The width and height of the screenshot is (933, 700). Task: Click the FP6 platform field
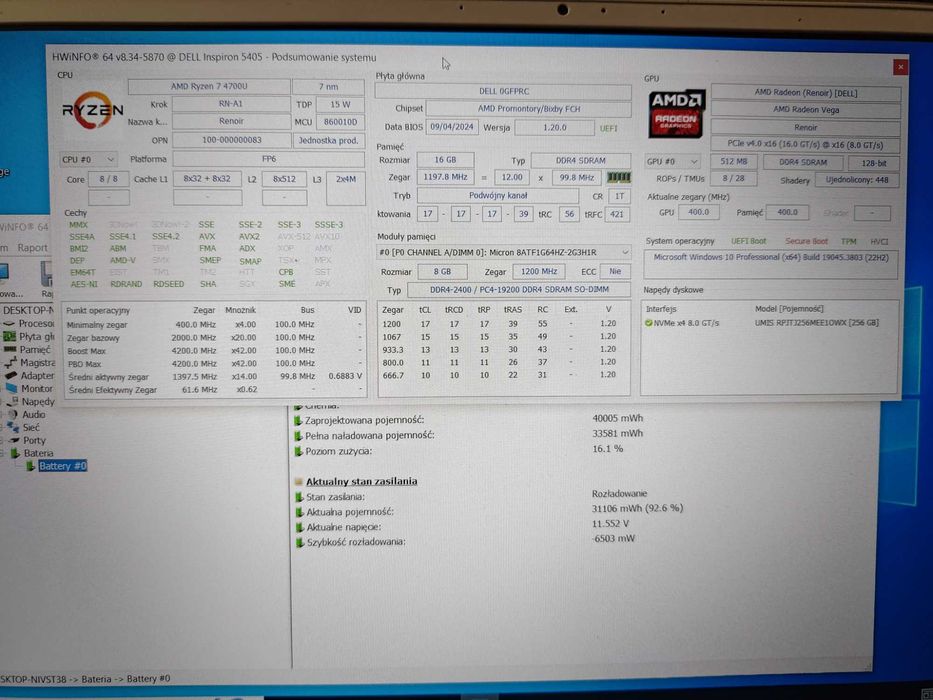[x=268, y=159]
